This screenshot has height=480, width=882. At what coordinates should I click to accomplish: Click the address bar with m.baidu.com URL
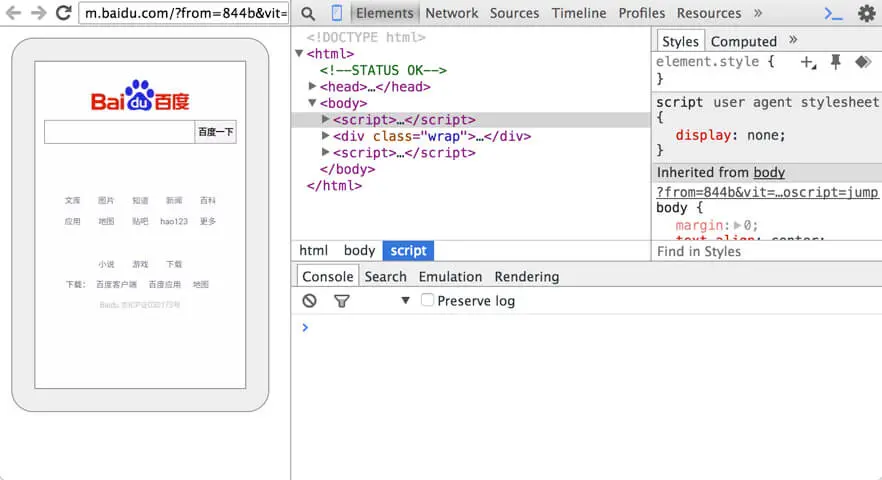[184, 13]
